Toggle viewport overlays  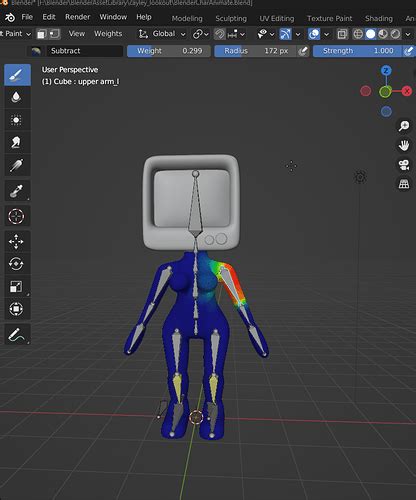coord(314,34)
